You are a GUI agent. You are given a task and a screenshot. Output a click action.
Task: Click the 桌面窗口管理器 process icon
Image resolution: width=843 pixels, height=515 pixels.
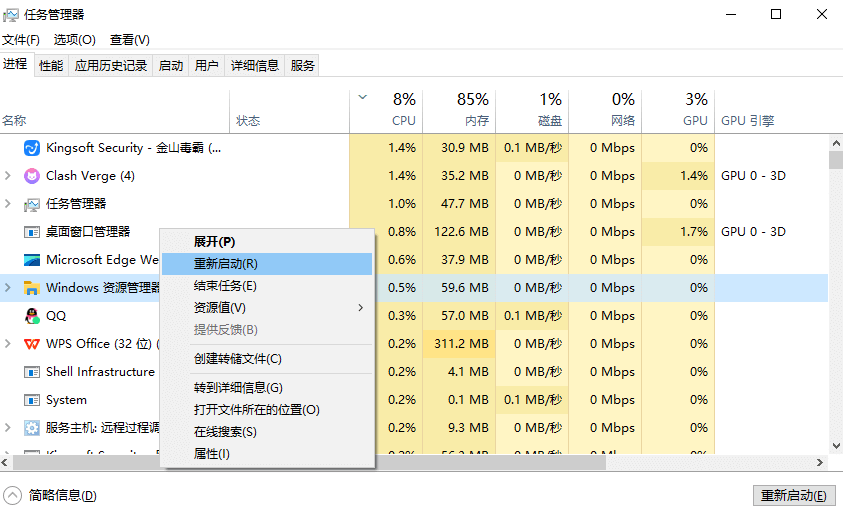point(32,232)
